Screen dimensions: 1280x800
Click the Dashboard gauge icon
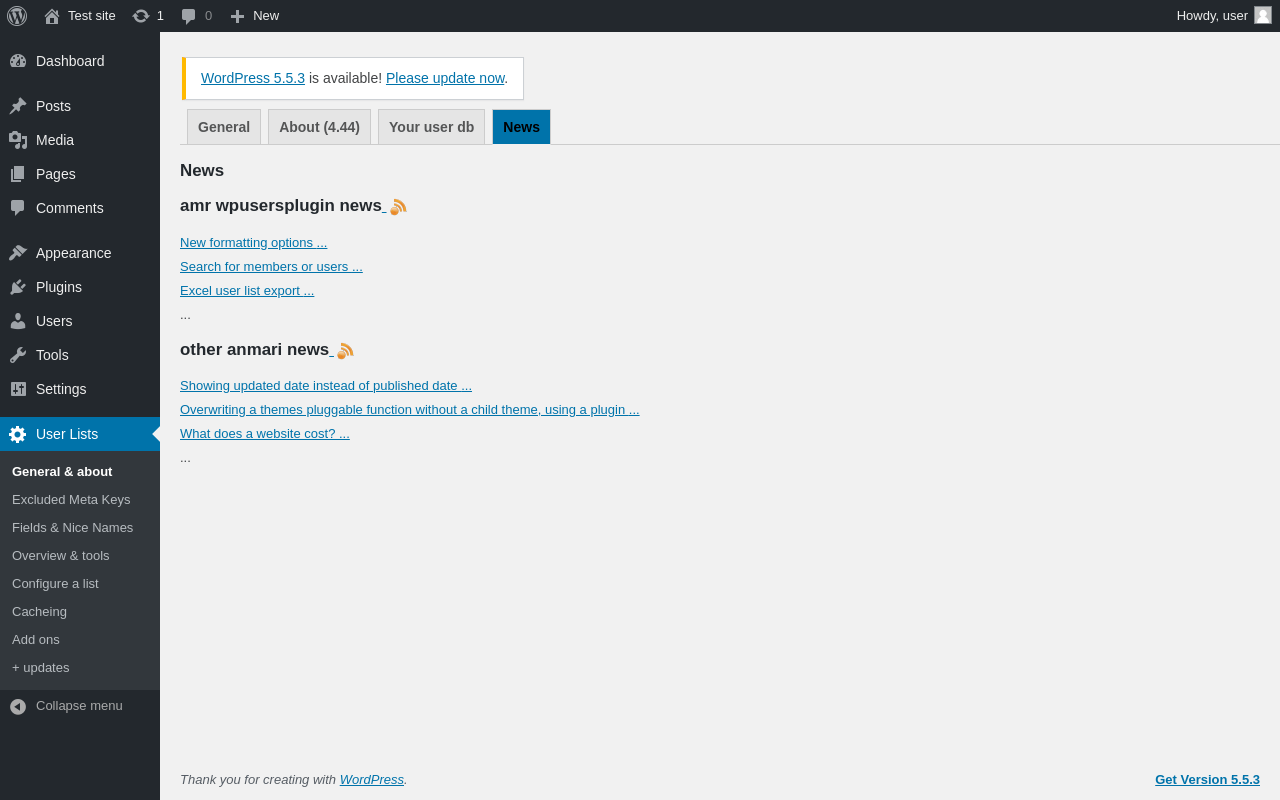18,61
